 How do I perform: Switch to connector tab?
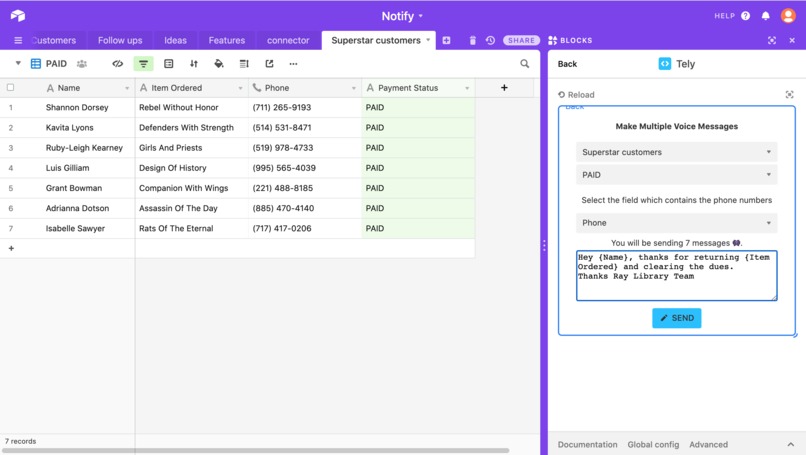coord(288,40)
